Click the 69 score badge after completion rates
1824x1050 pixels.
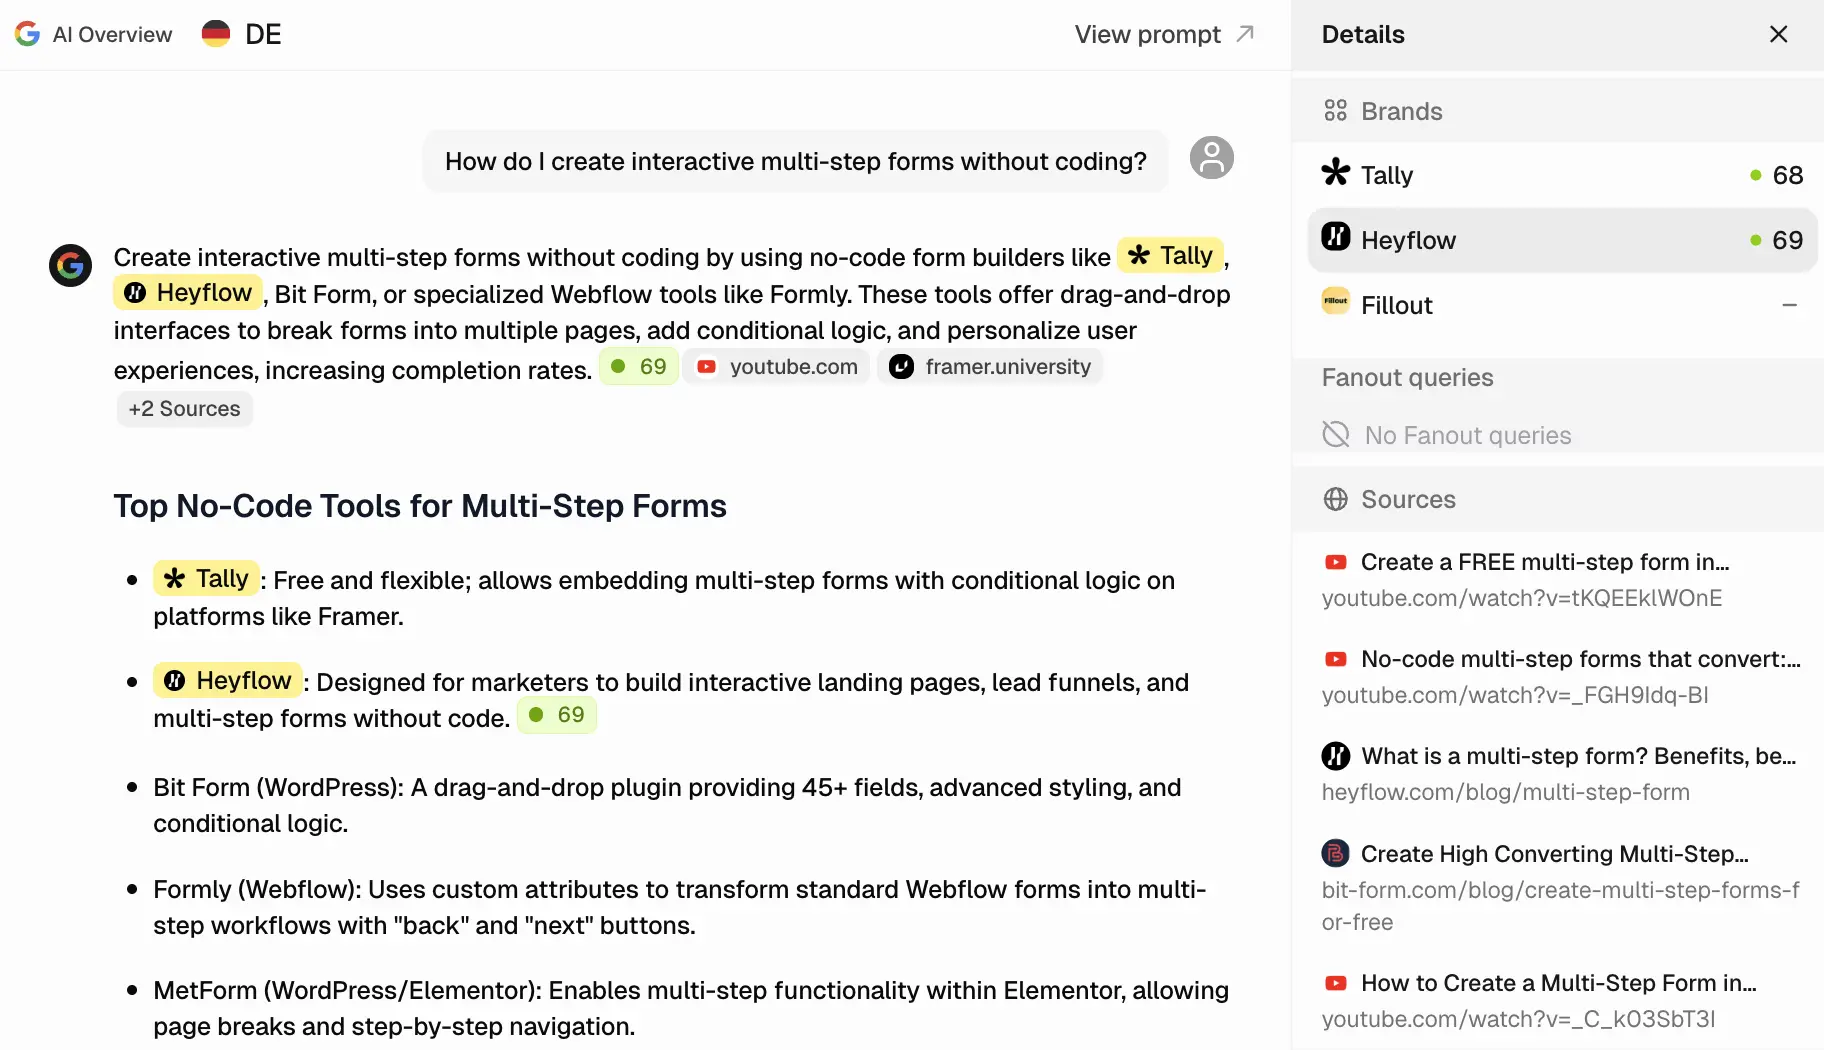[x=639, y=367]
